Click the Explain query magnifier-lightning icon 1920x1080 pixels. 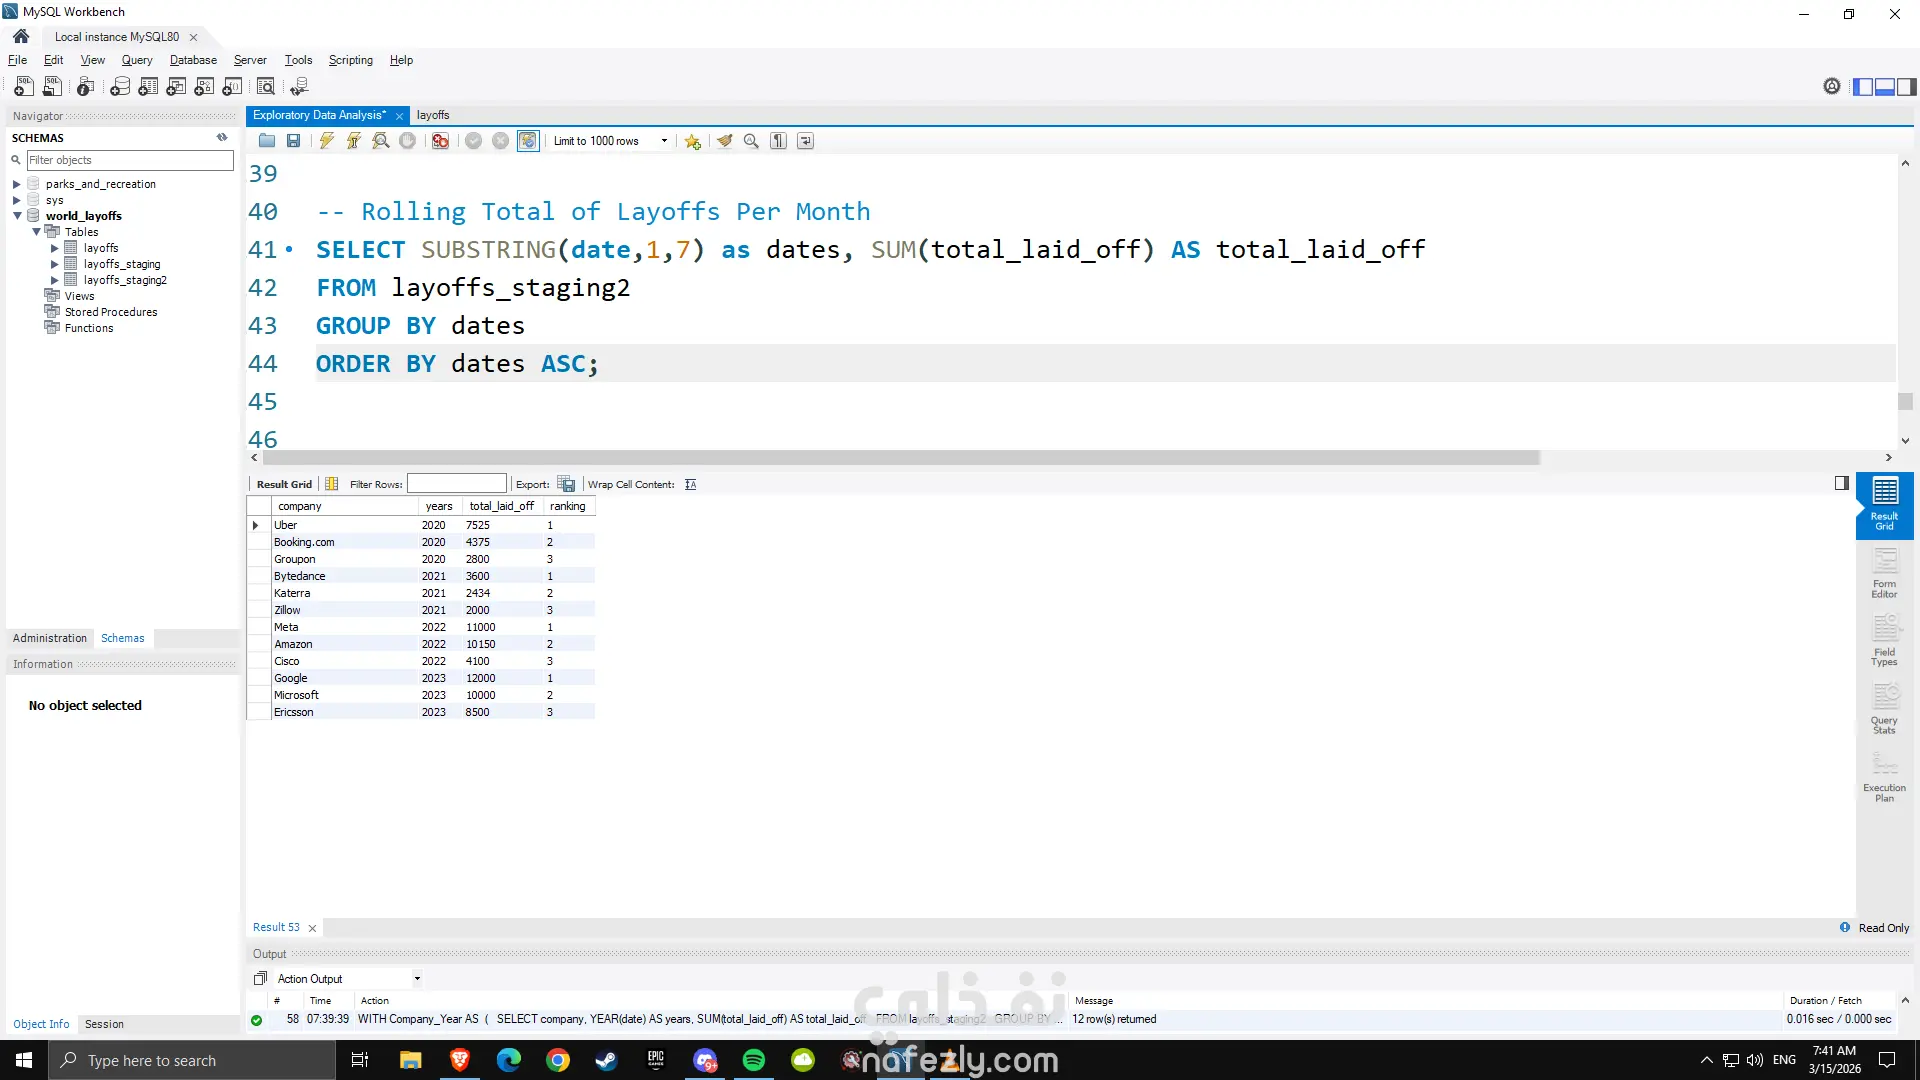click(381, 141)
